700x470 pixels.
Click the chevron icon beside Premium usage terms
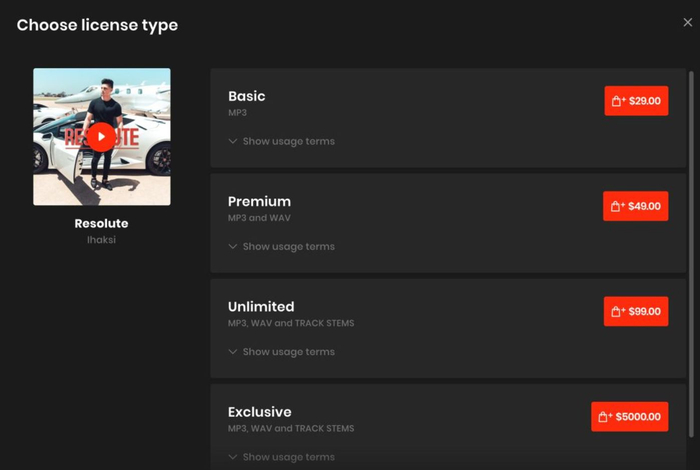tap(233, 246)
